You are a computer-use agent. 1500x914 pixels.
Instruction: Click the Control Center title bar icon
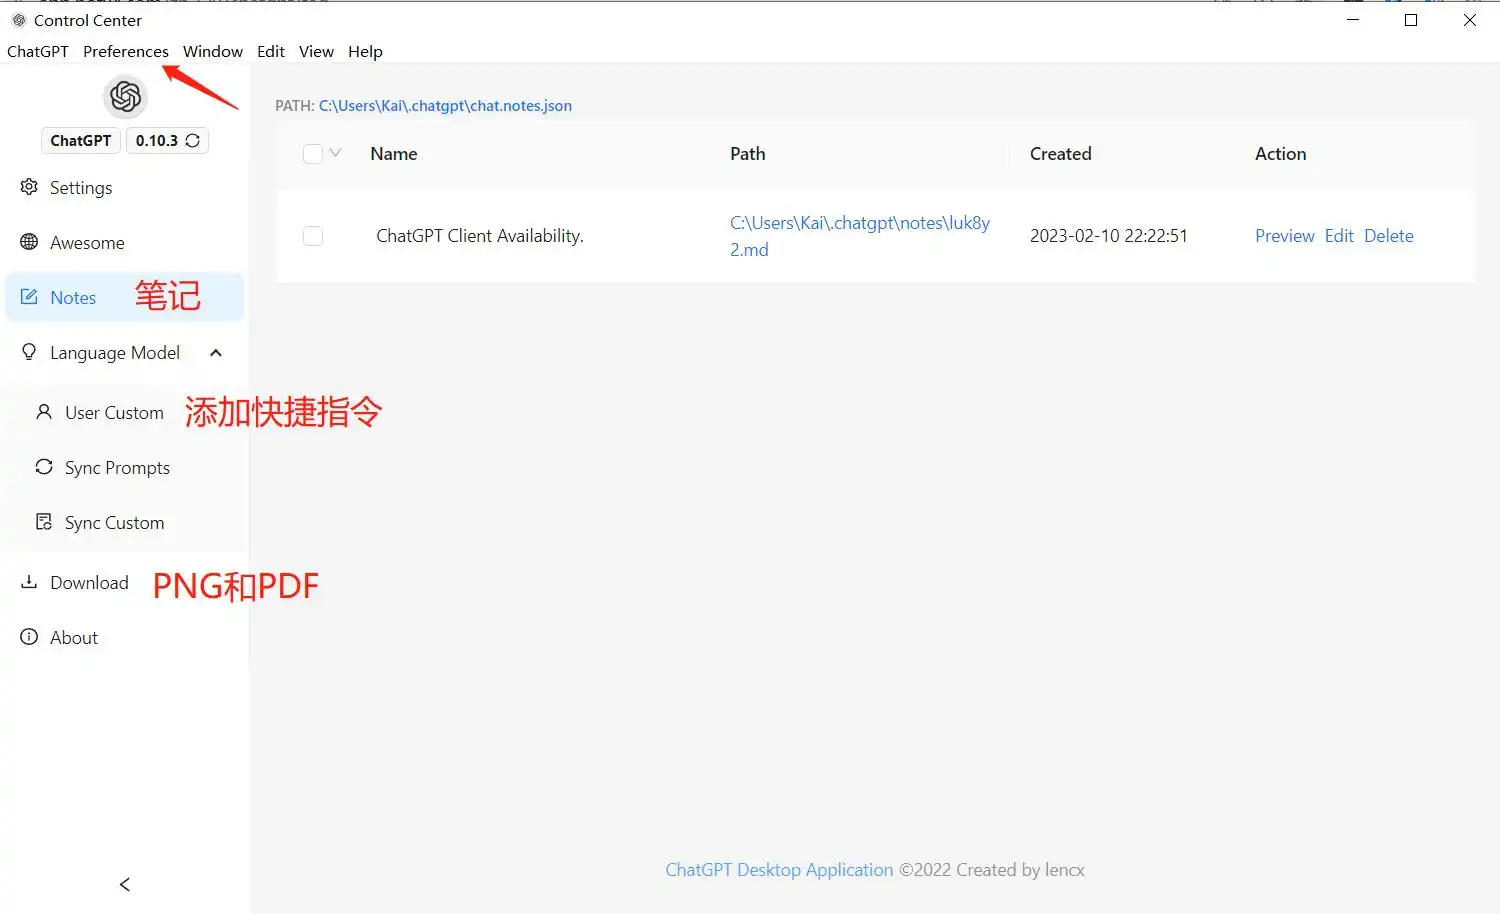click(18, 20)
